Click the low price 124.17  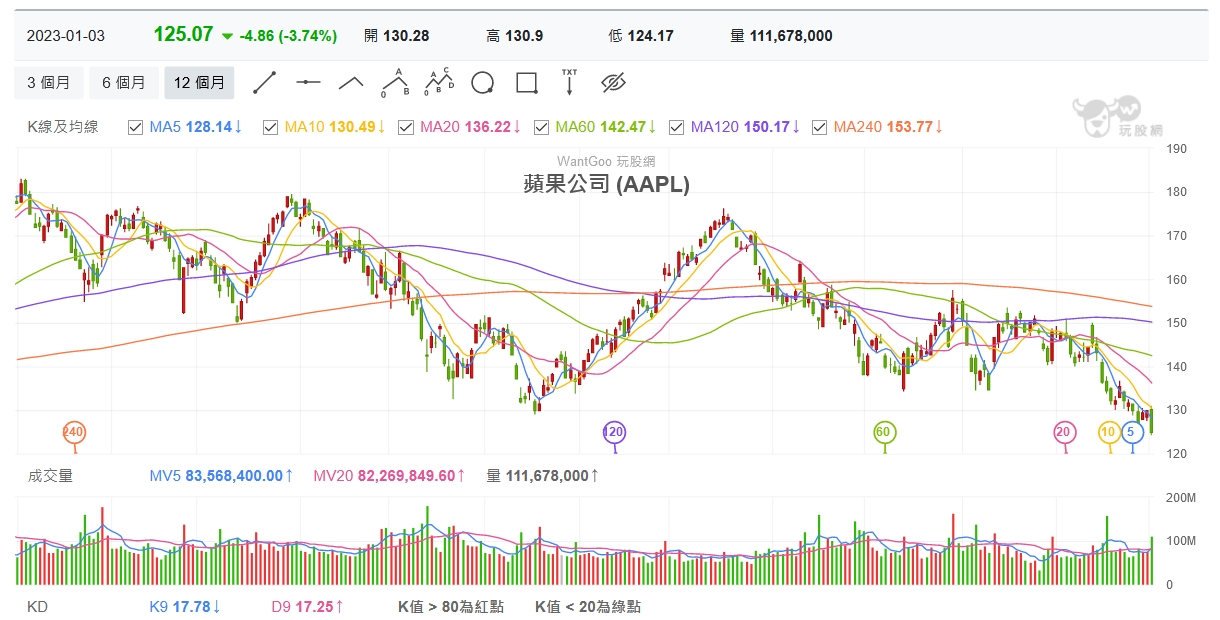click(x=650, y=36)
